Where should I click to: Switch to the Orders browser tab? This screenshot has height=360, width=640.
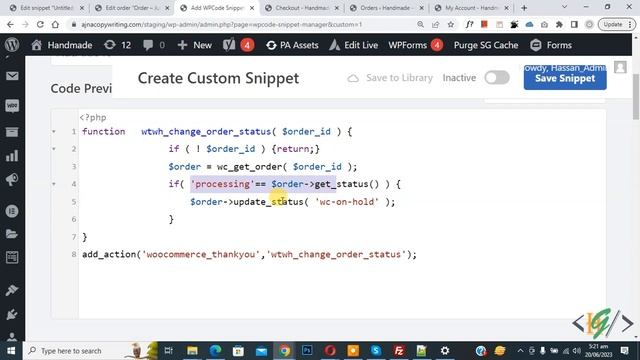coord(387,8)
